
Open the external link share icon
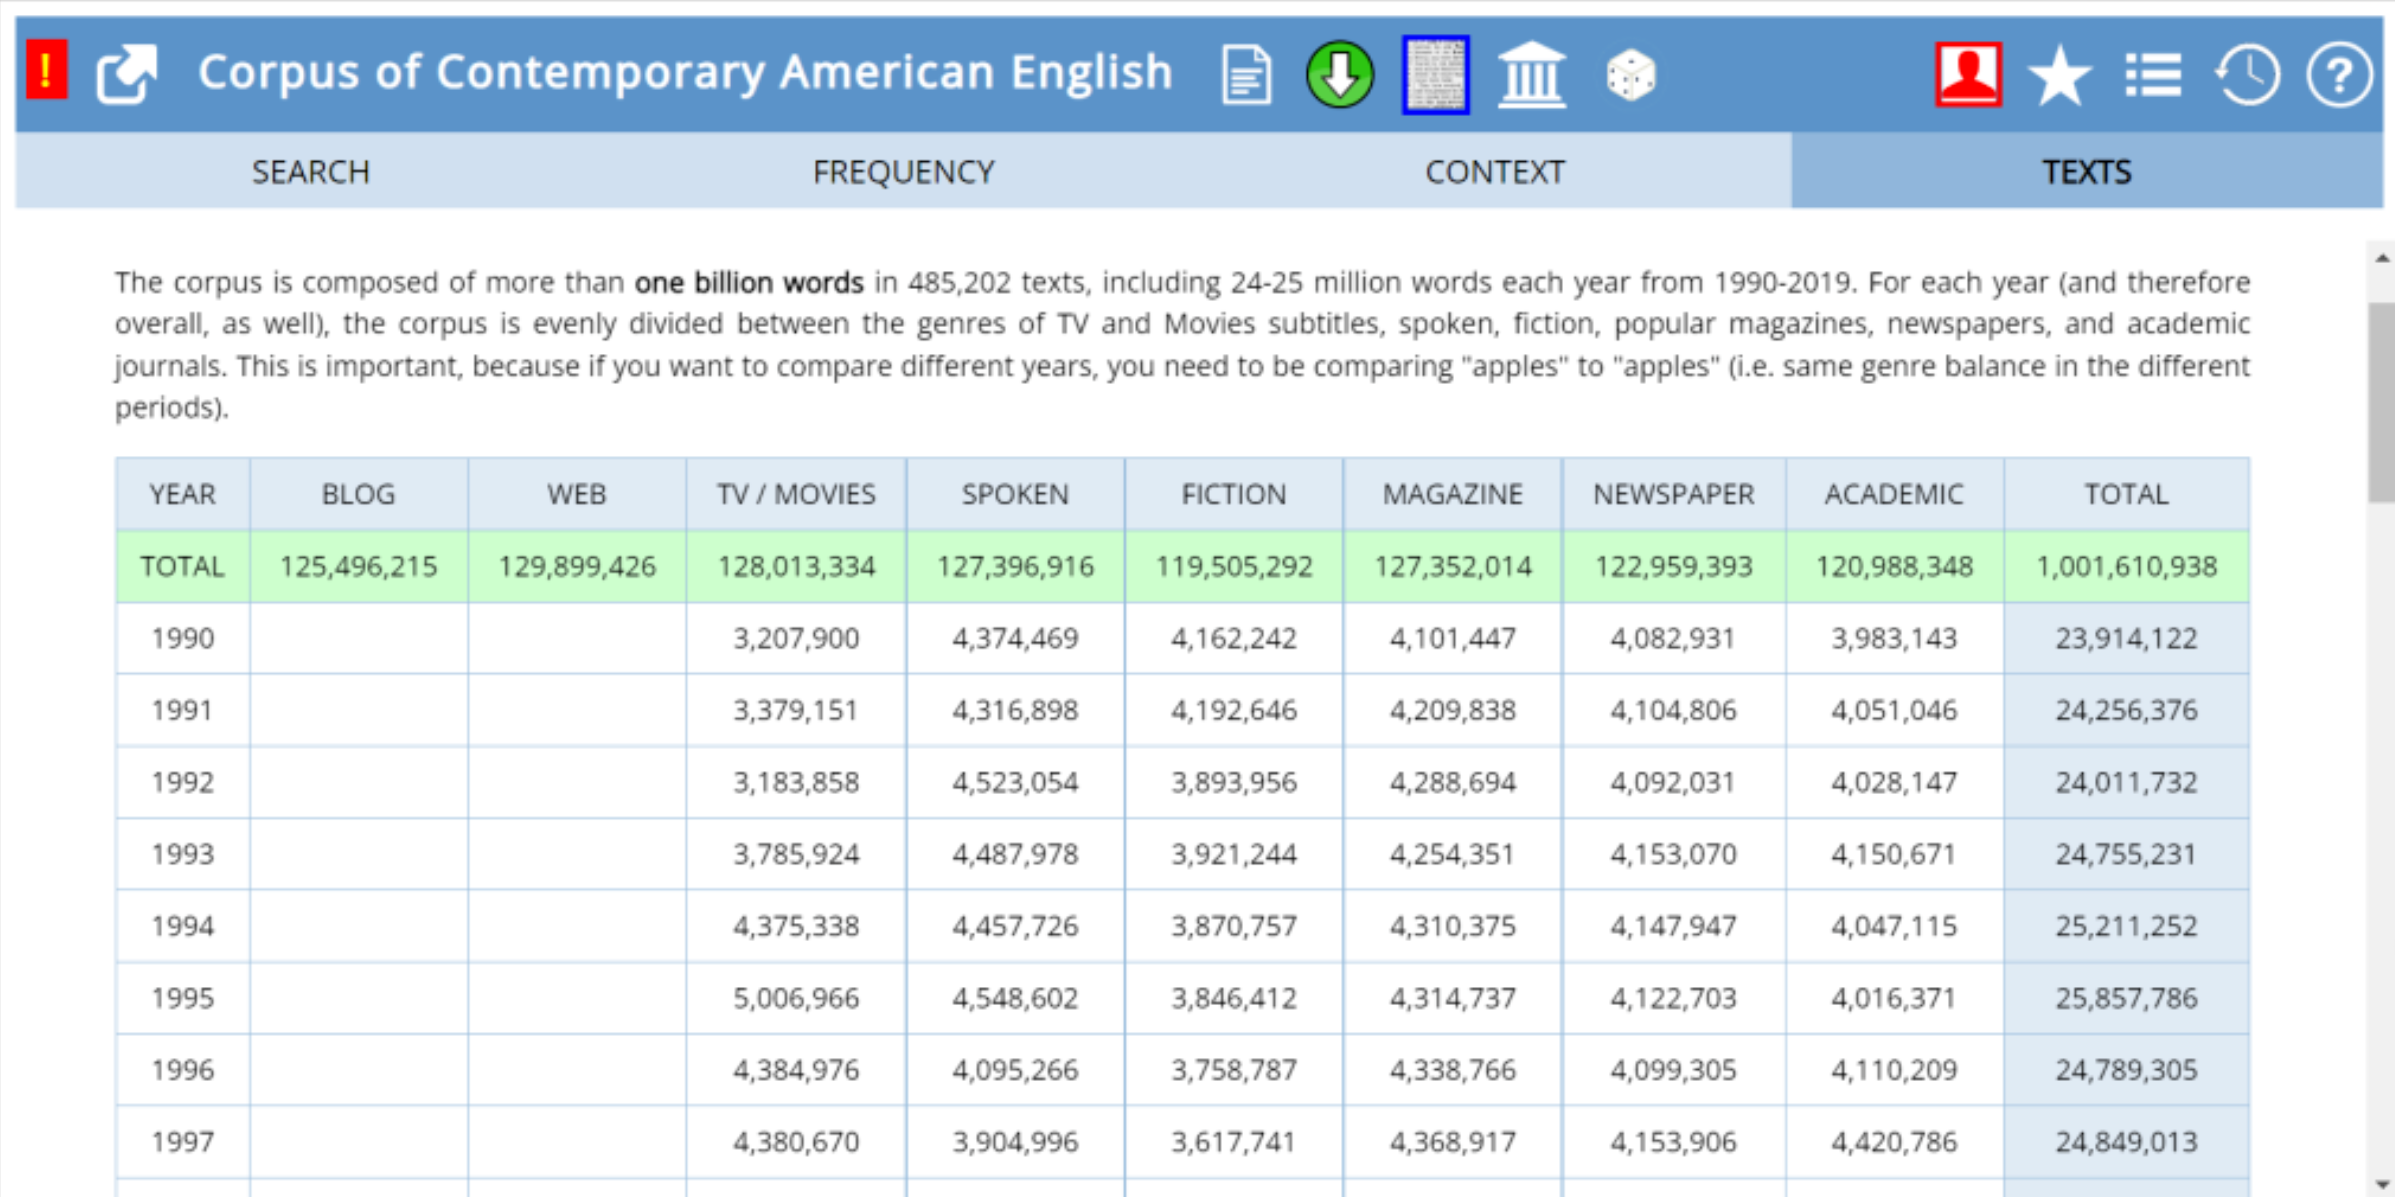[126, 73]
